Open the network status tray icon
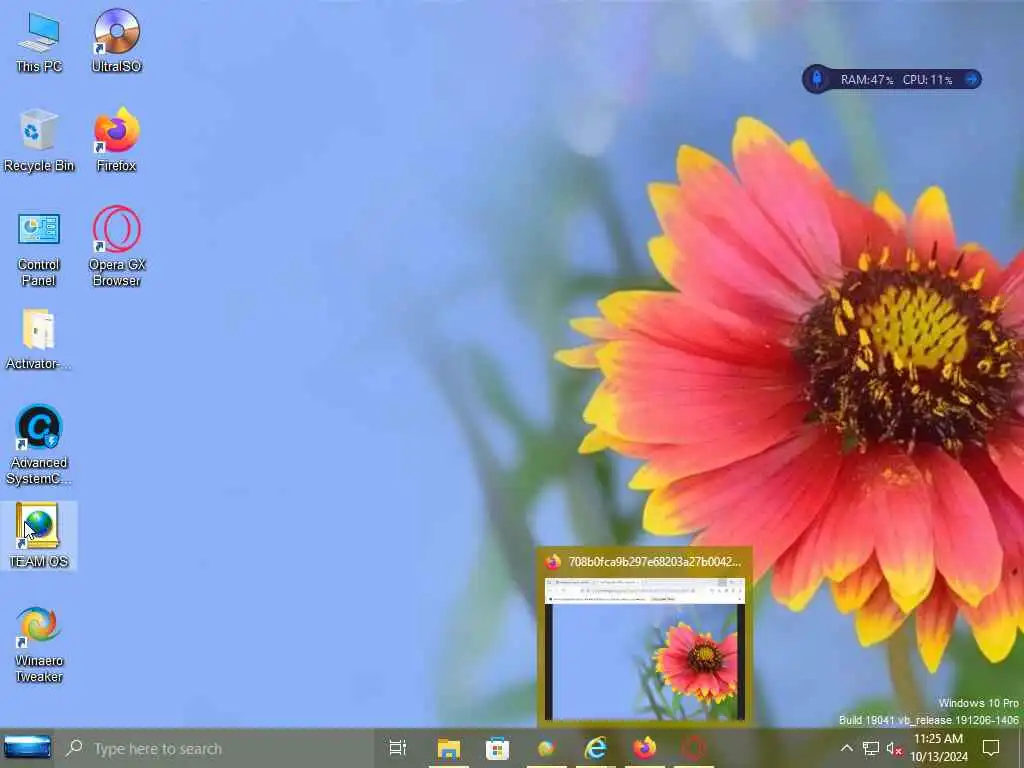The width and height of the screenshot is (1024, 768). point(871,748)
